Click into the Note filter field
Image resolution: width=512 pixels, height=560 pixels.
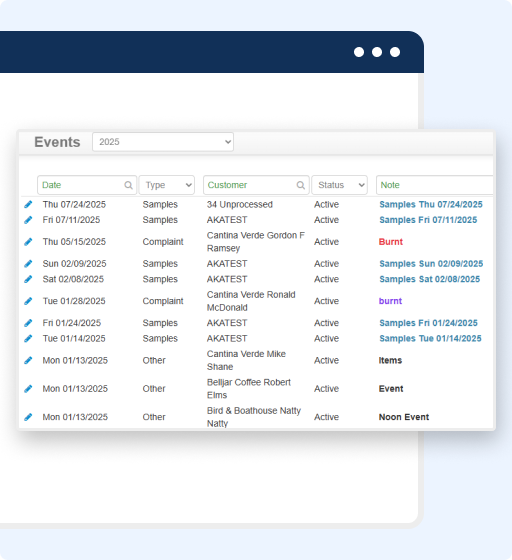pos(435,185)
